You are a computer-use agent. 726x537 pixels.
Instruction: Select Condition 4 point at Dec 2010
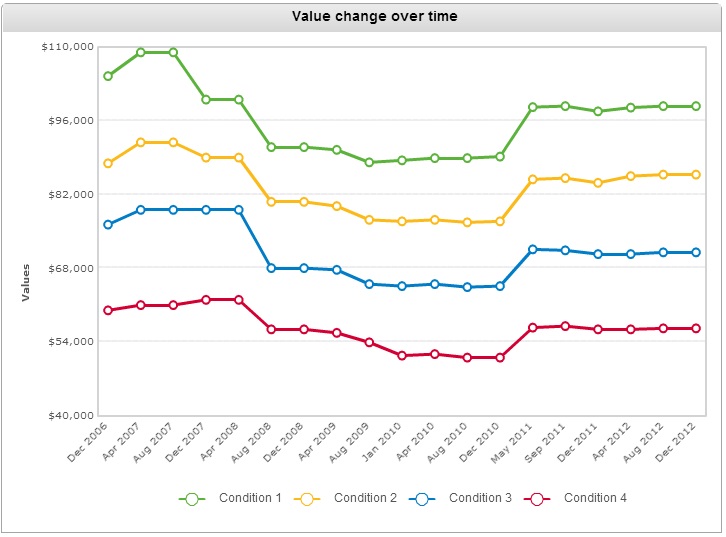[500, 357]
